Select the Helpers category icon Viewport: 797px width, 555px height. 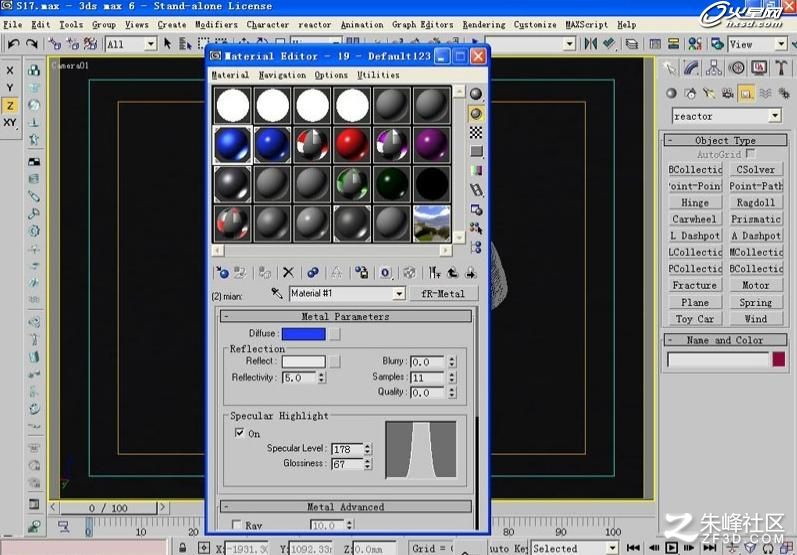coord(746,93)
